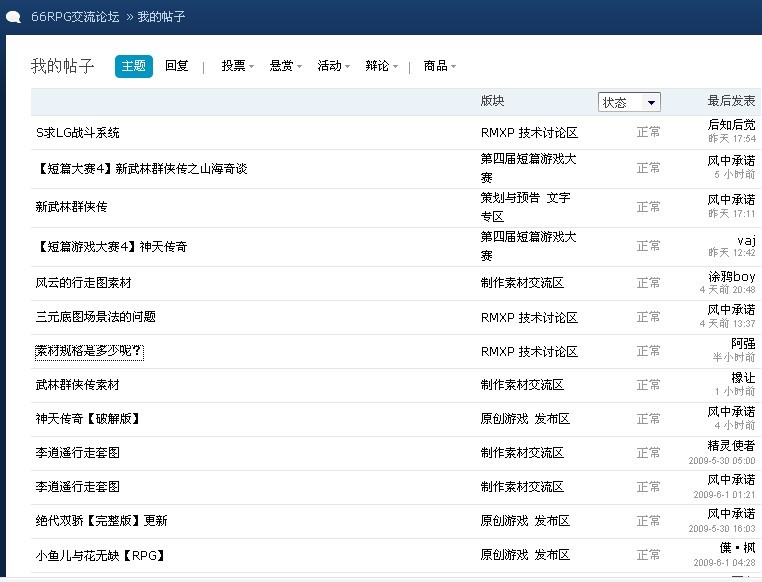Viewport: 762px width, 582px height.
Task: Open thread 武林群侠传素材
Action: tap(77, 385)
